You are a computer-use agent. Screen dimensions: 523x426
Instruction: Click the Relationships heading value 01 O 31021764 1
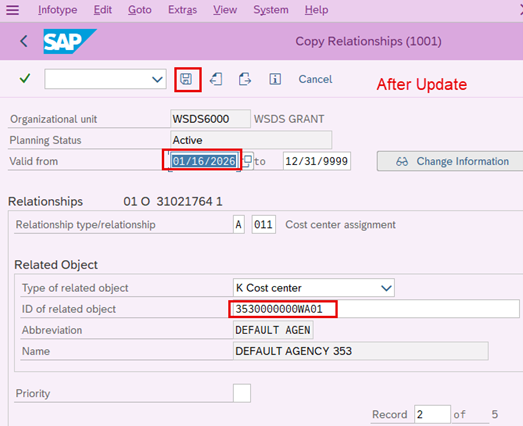click(x=173, y=201)
